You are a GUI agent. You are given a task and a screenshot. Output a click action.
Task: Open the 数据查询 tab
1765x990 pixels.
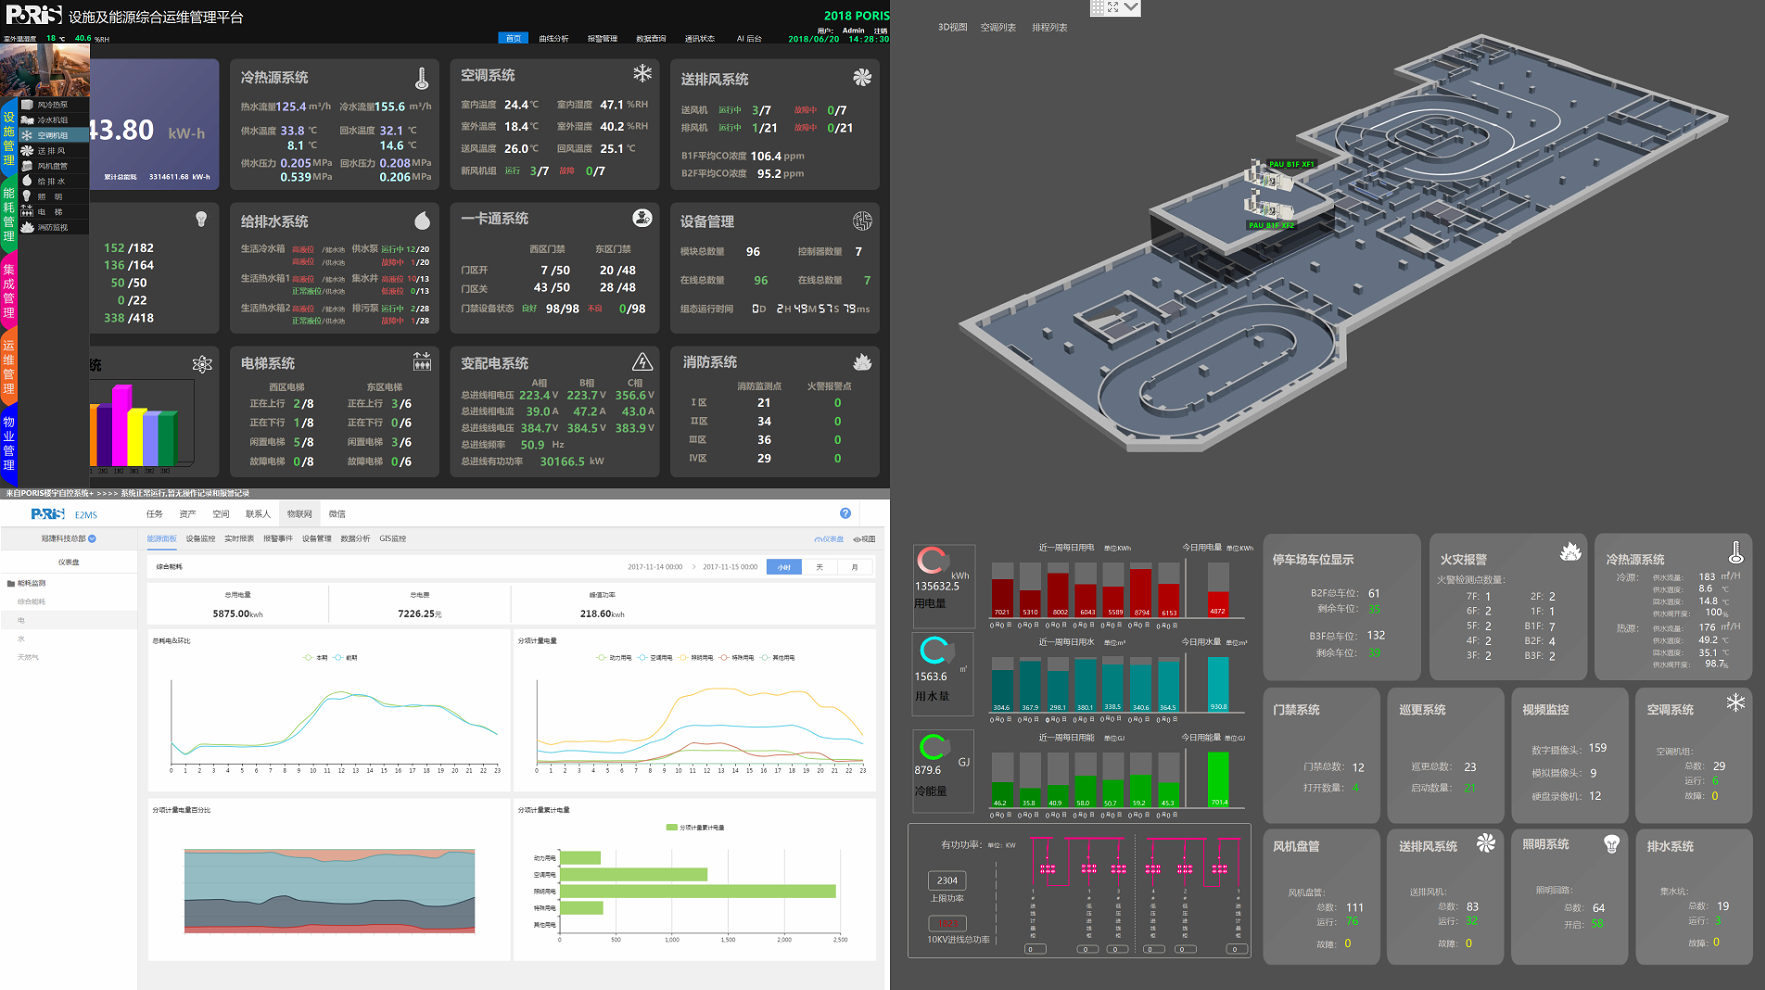coord(651,39)
